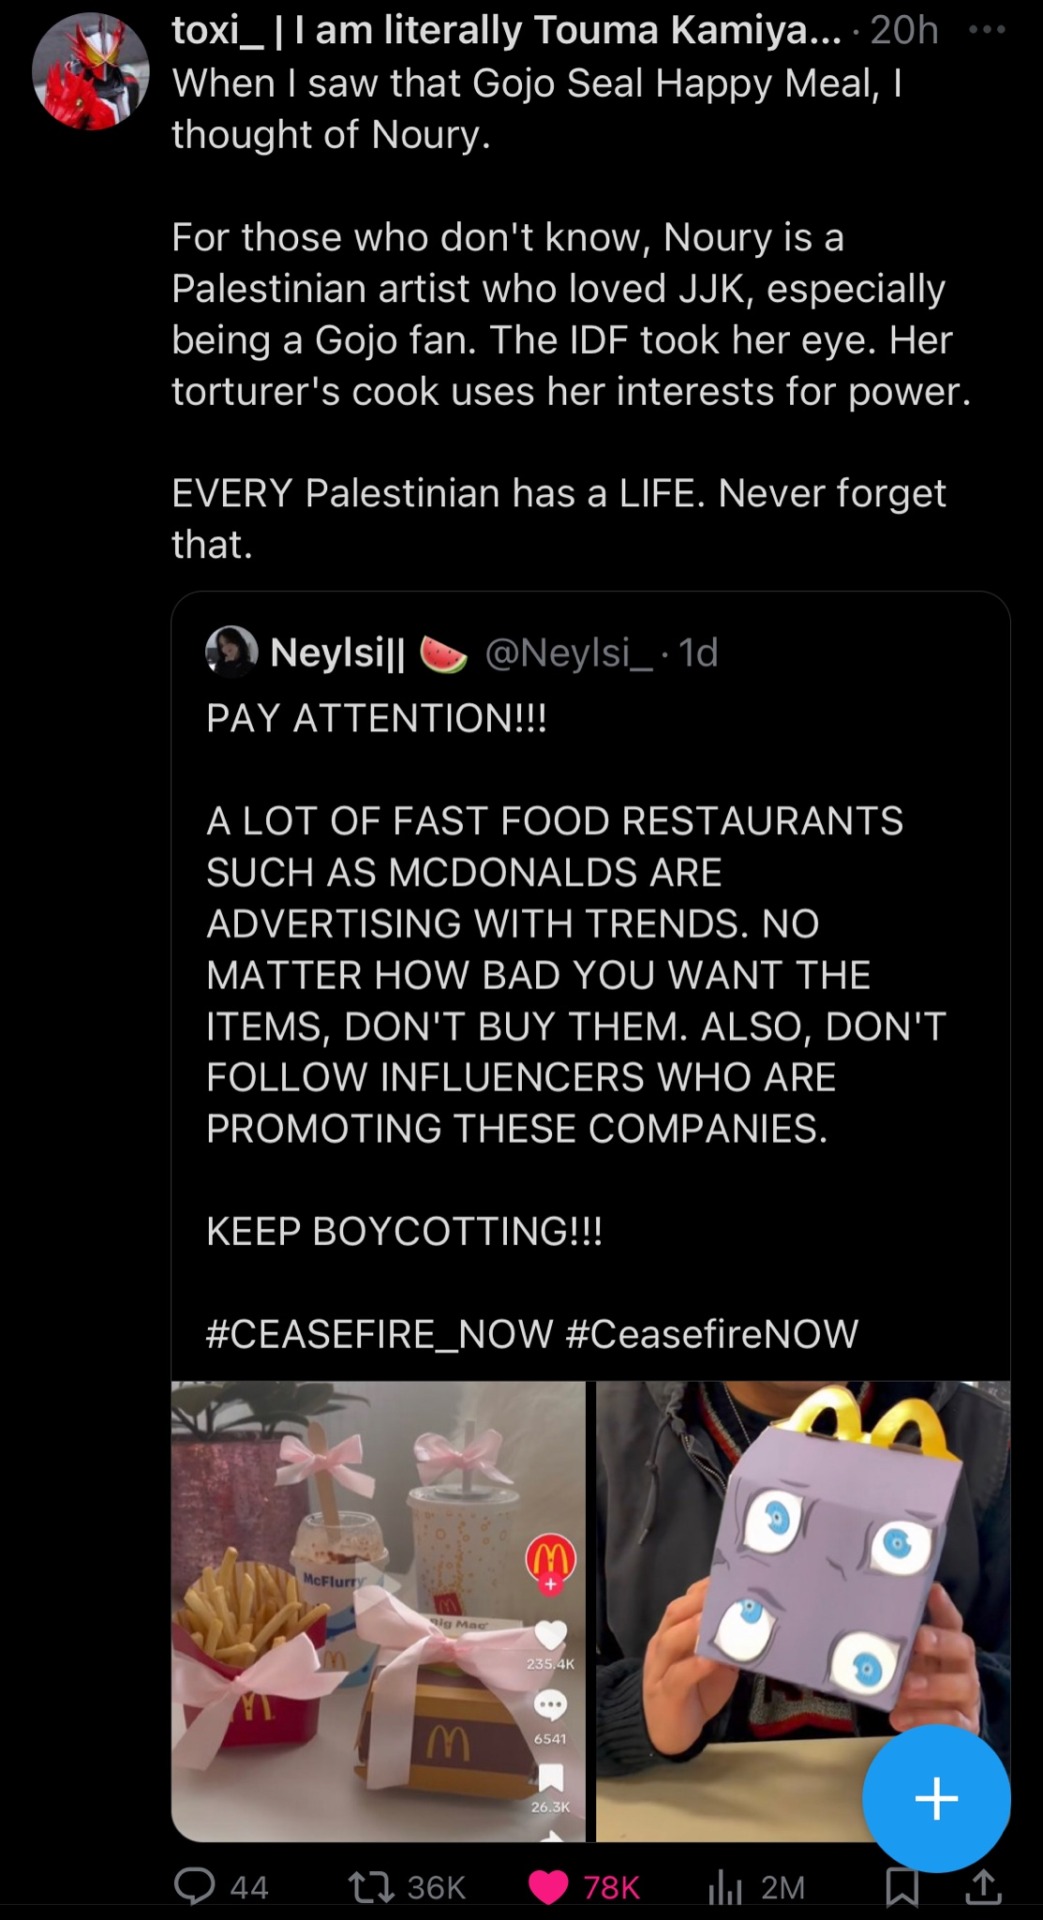Screen dimensions: 1043x1920
Task: Open toxi_'s profile avatar
Action: (91, 71)
